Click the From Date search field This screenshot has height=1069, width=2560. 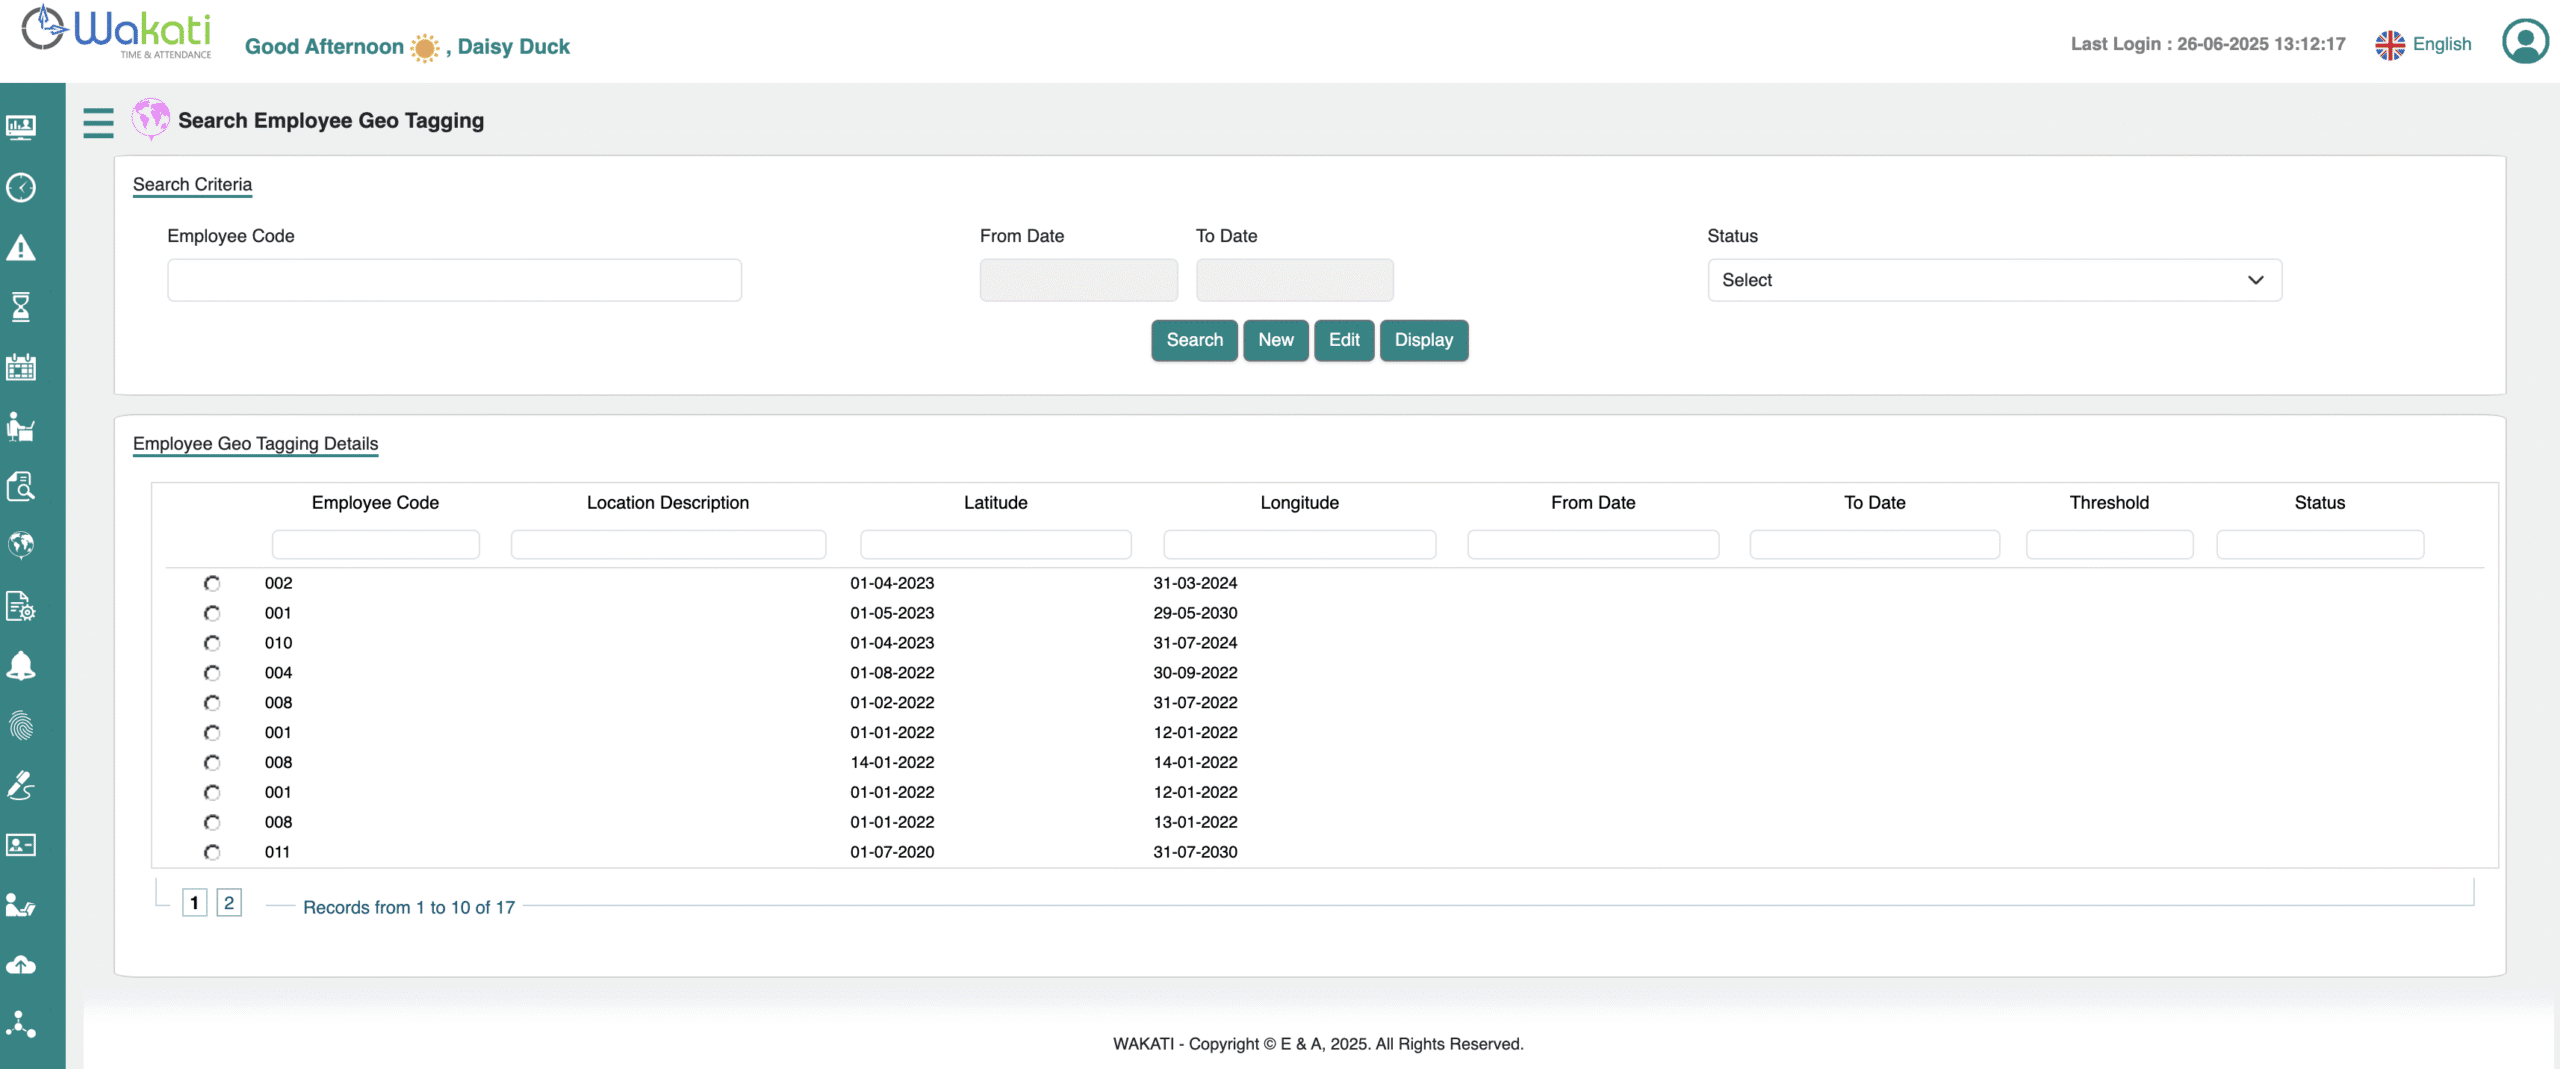1078,280
